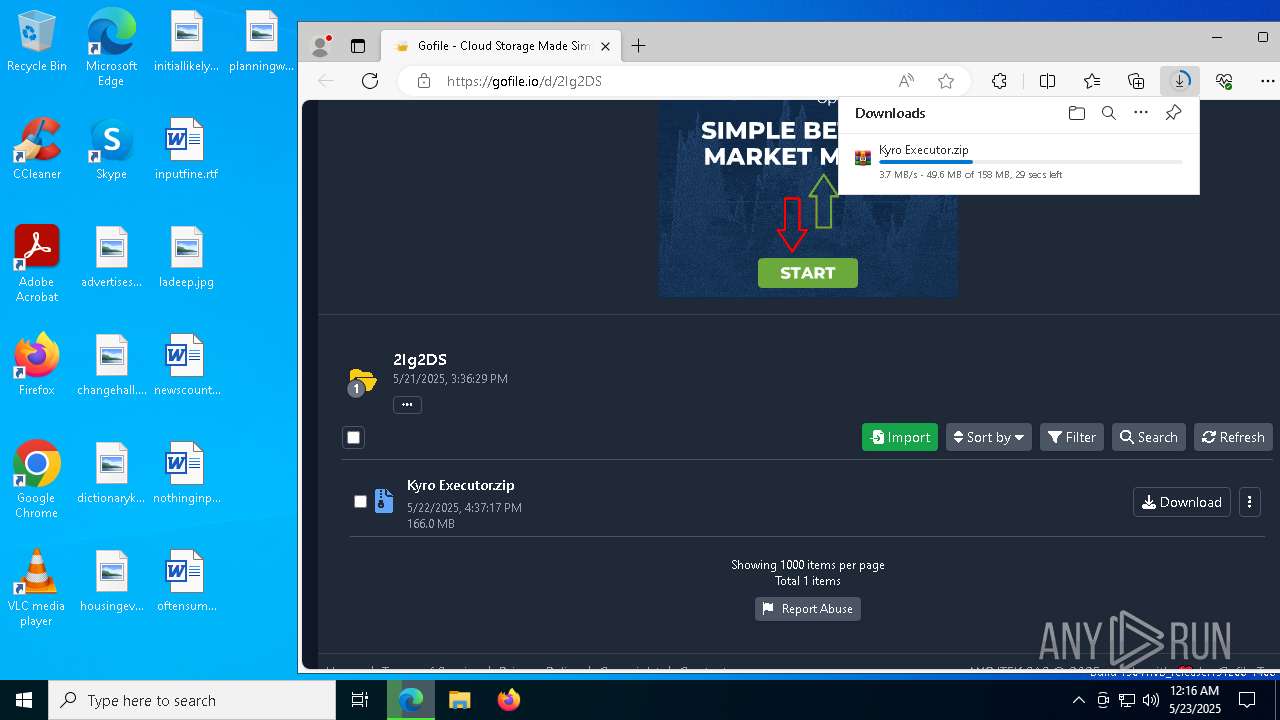Open the 2Ig2DS folder icon
The width and height of the screenshot is (1280, 720).
pos(362,380)
